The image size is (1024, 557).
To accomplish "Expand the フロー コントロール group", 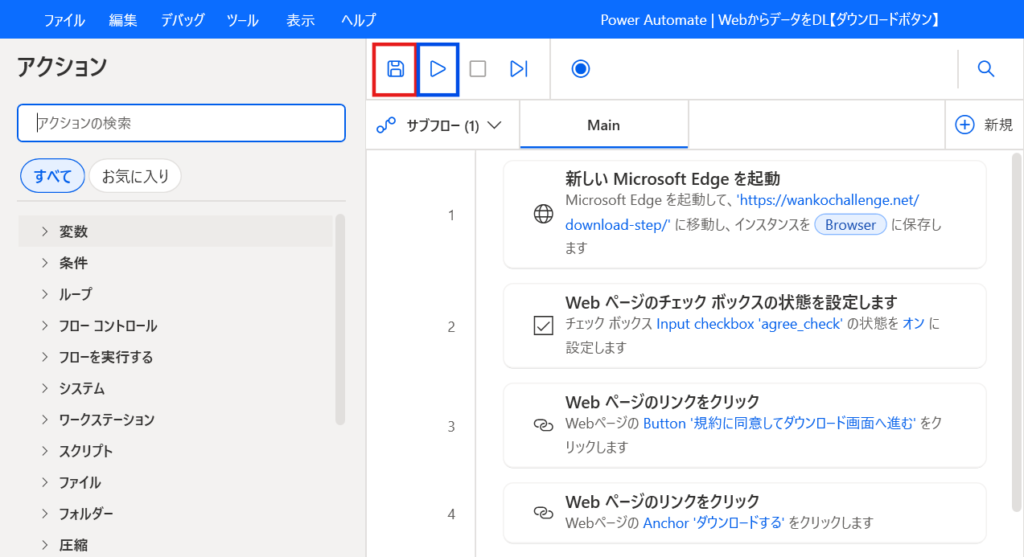I will pyautogui.click(x=175, y=325).
